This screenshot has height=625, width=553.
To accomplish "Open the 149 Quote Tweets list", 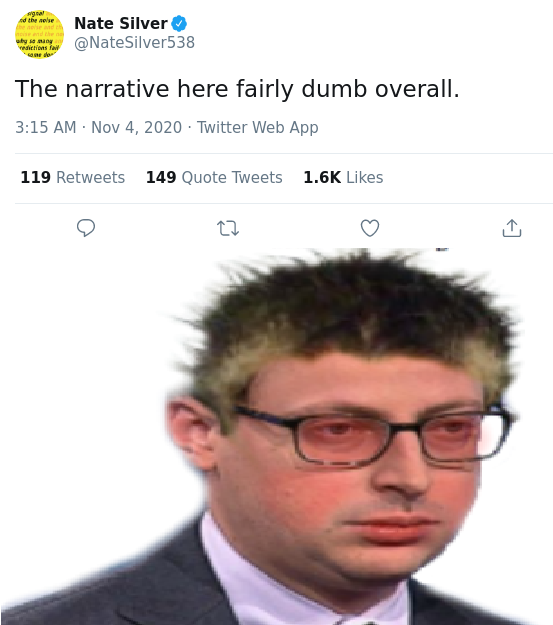I will [x=214, y=177].
